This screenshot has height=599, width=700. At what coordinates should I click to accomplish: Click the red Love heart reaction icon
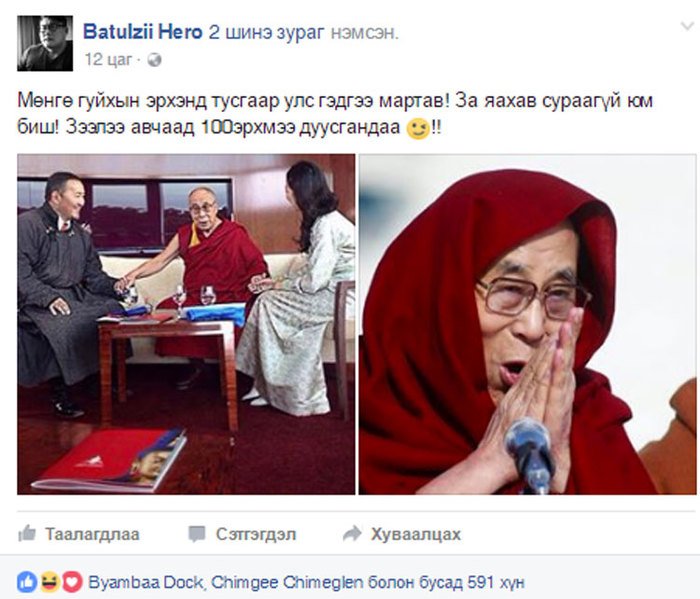[72, 582]
